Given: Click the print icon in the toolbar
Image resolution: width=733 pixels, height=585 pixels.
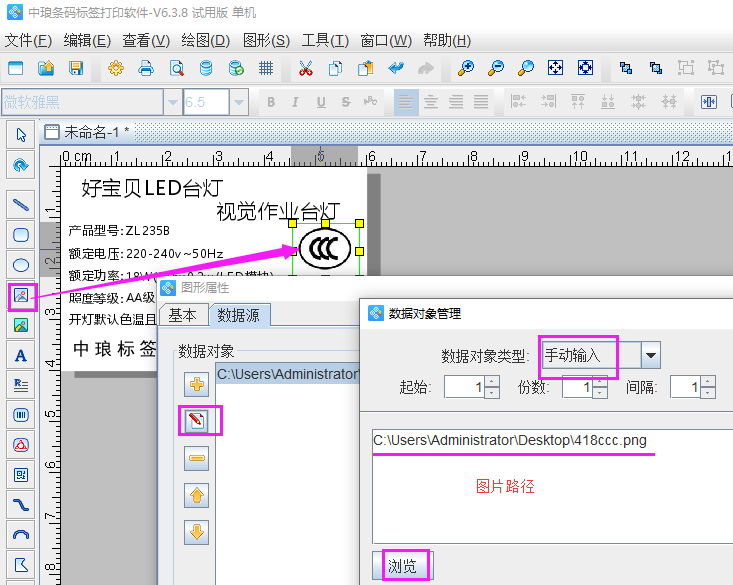Looking at the screenshot, I should pos(146,68).
